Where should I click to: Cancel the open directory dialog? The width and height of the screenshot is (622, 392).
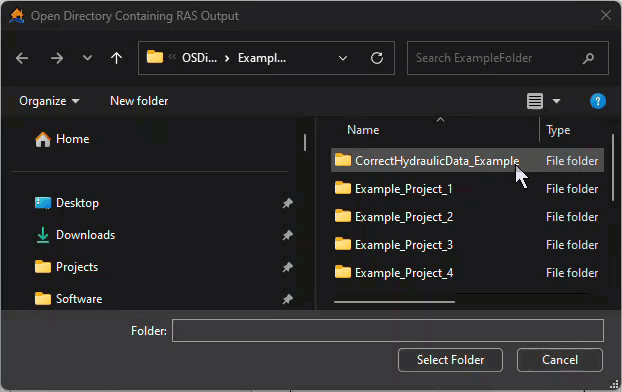click(x=560, y=360)
